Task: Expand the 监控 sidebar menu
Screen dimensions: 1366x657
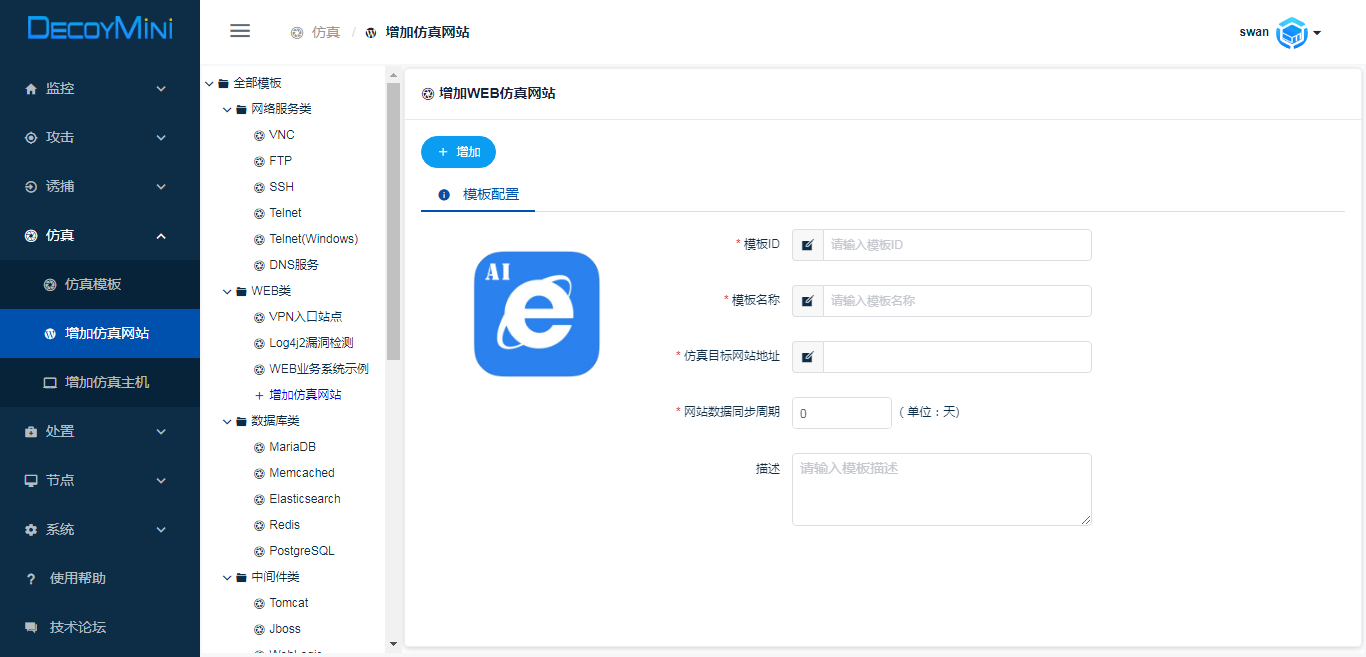Action: tap(99, 88)
